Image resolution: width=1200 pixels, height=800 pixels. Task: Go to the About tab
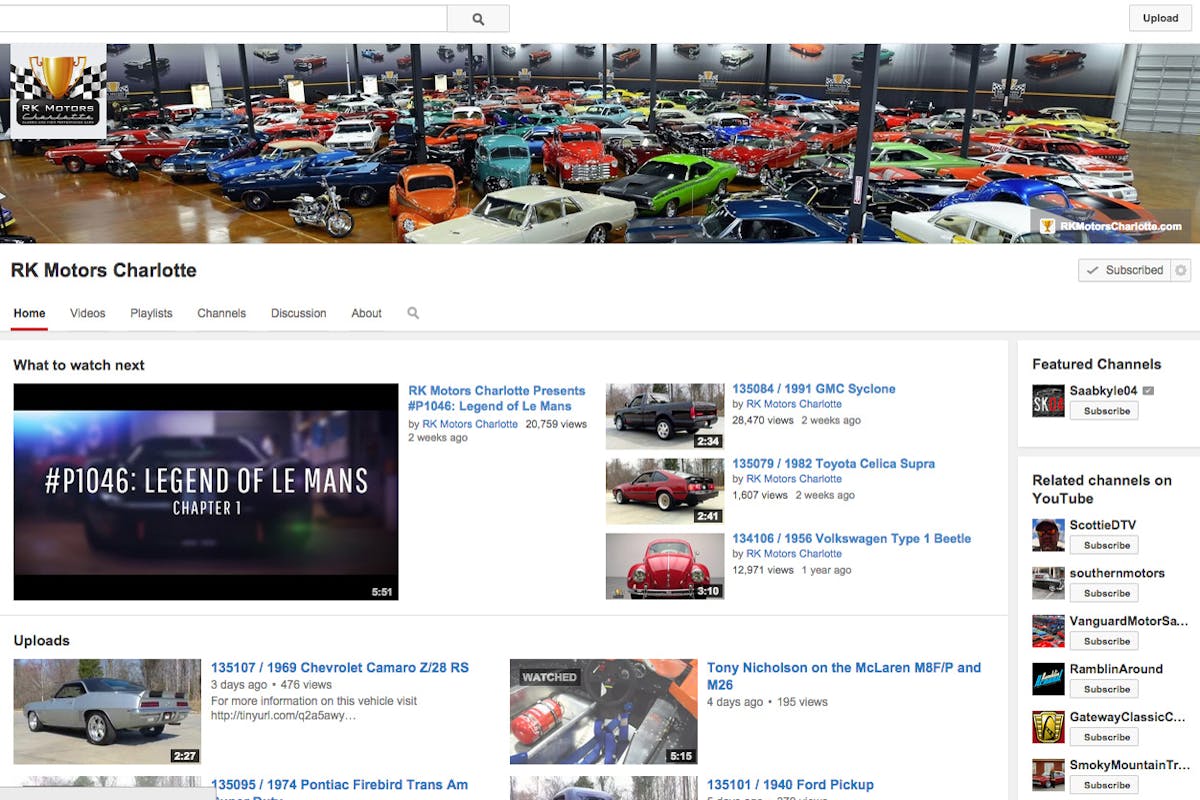366,313
